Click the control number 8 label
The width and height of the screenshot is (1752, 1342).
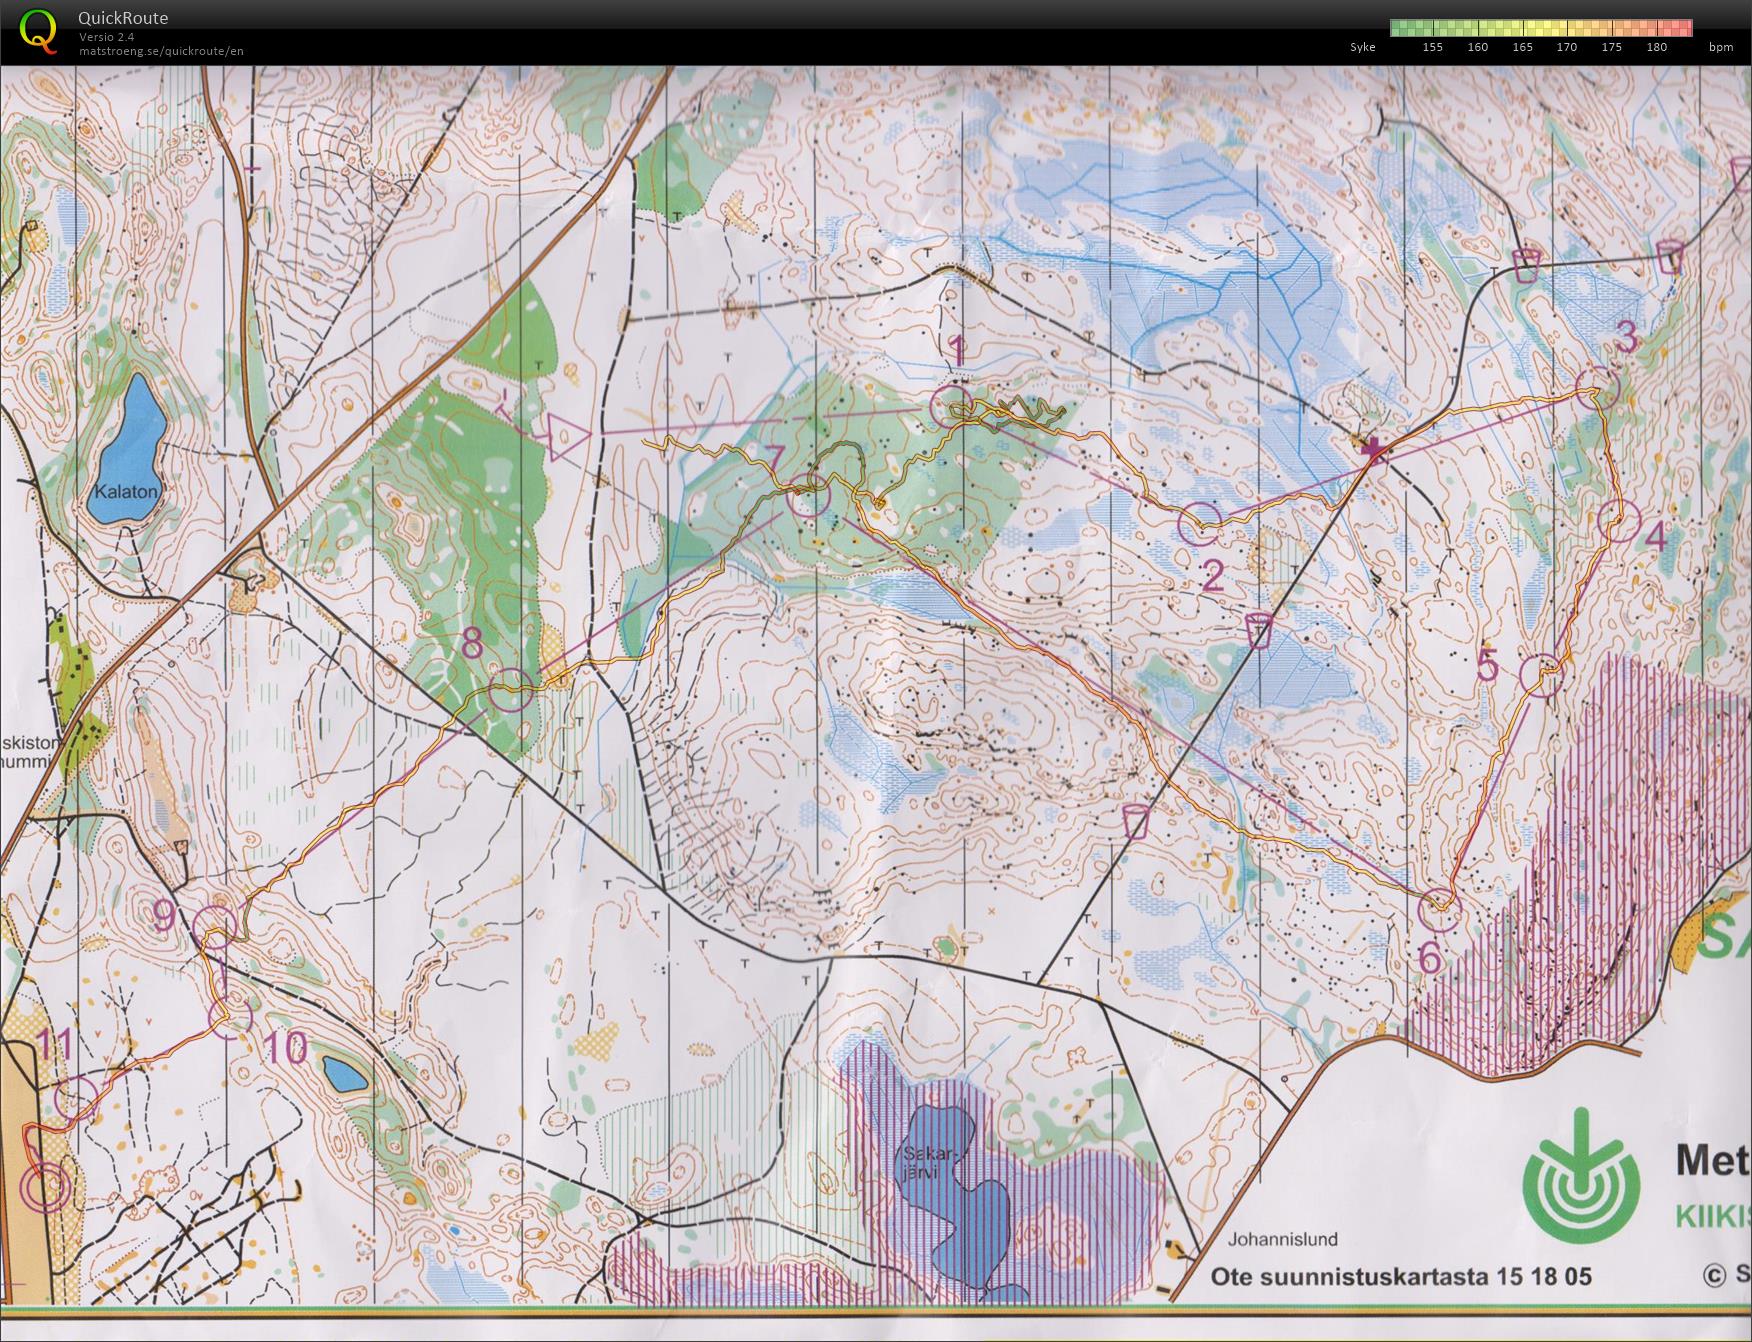pos(472,643)
